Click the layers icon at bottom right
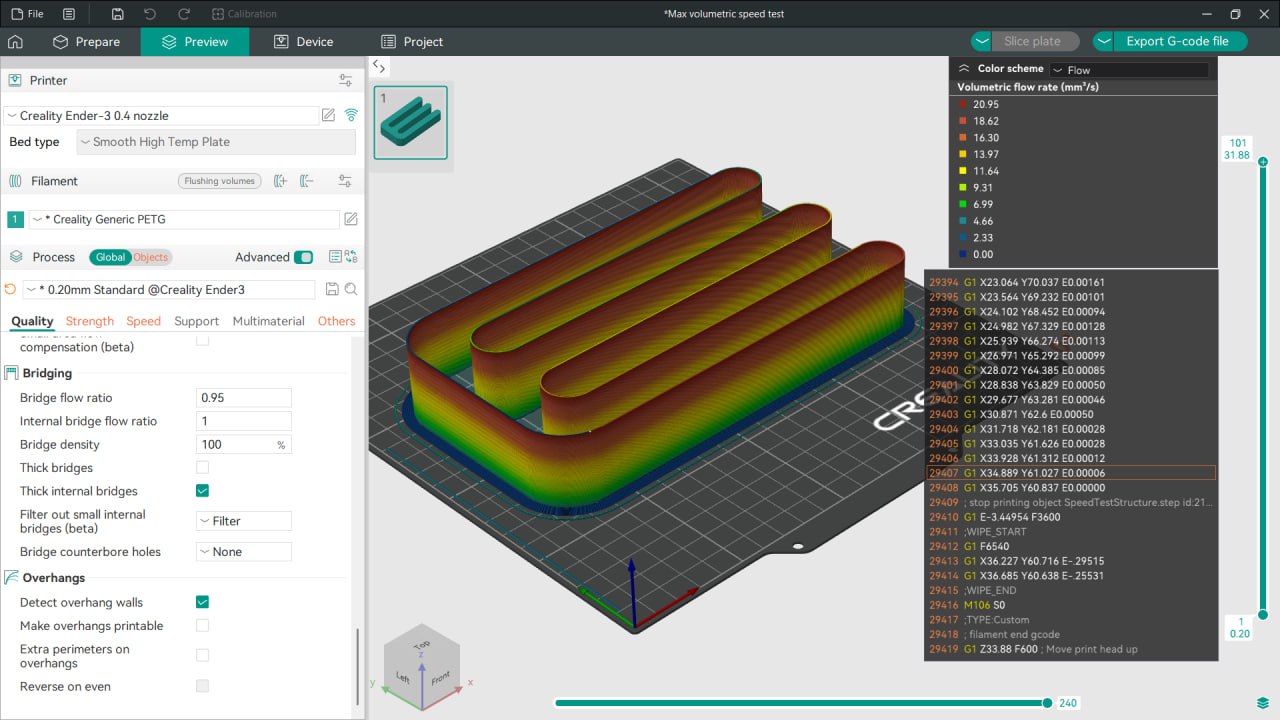Image resolution: width=1280 pixels, height=720 pixels. pyautogui.click(x=1263, y=703)
